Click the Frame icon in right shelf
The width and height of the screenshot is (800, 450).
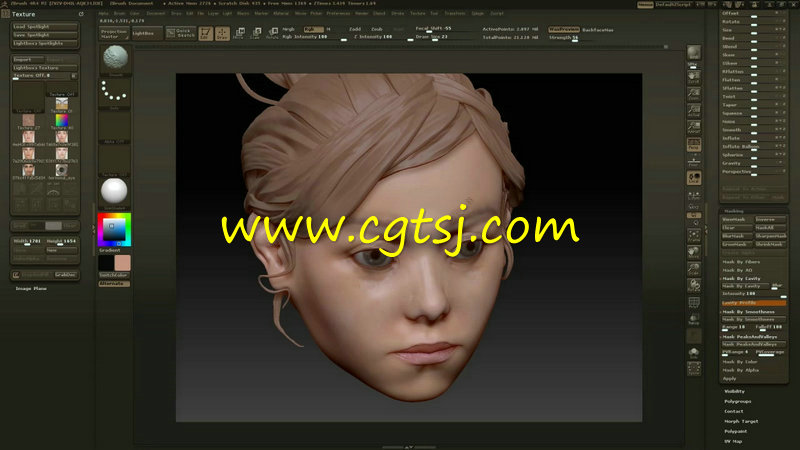coord(693,235)
